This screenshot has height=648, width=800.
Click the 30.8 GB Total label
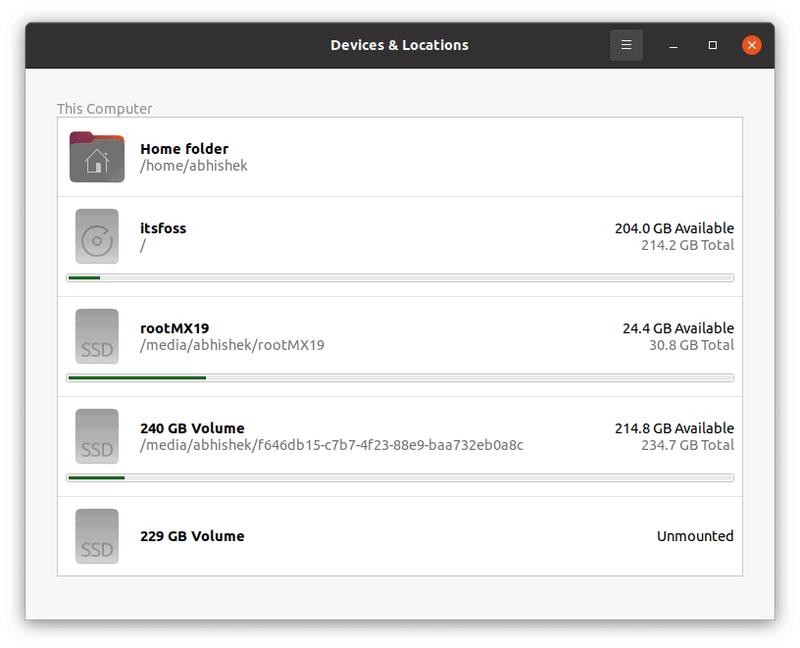click(692, 345)
